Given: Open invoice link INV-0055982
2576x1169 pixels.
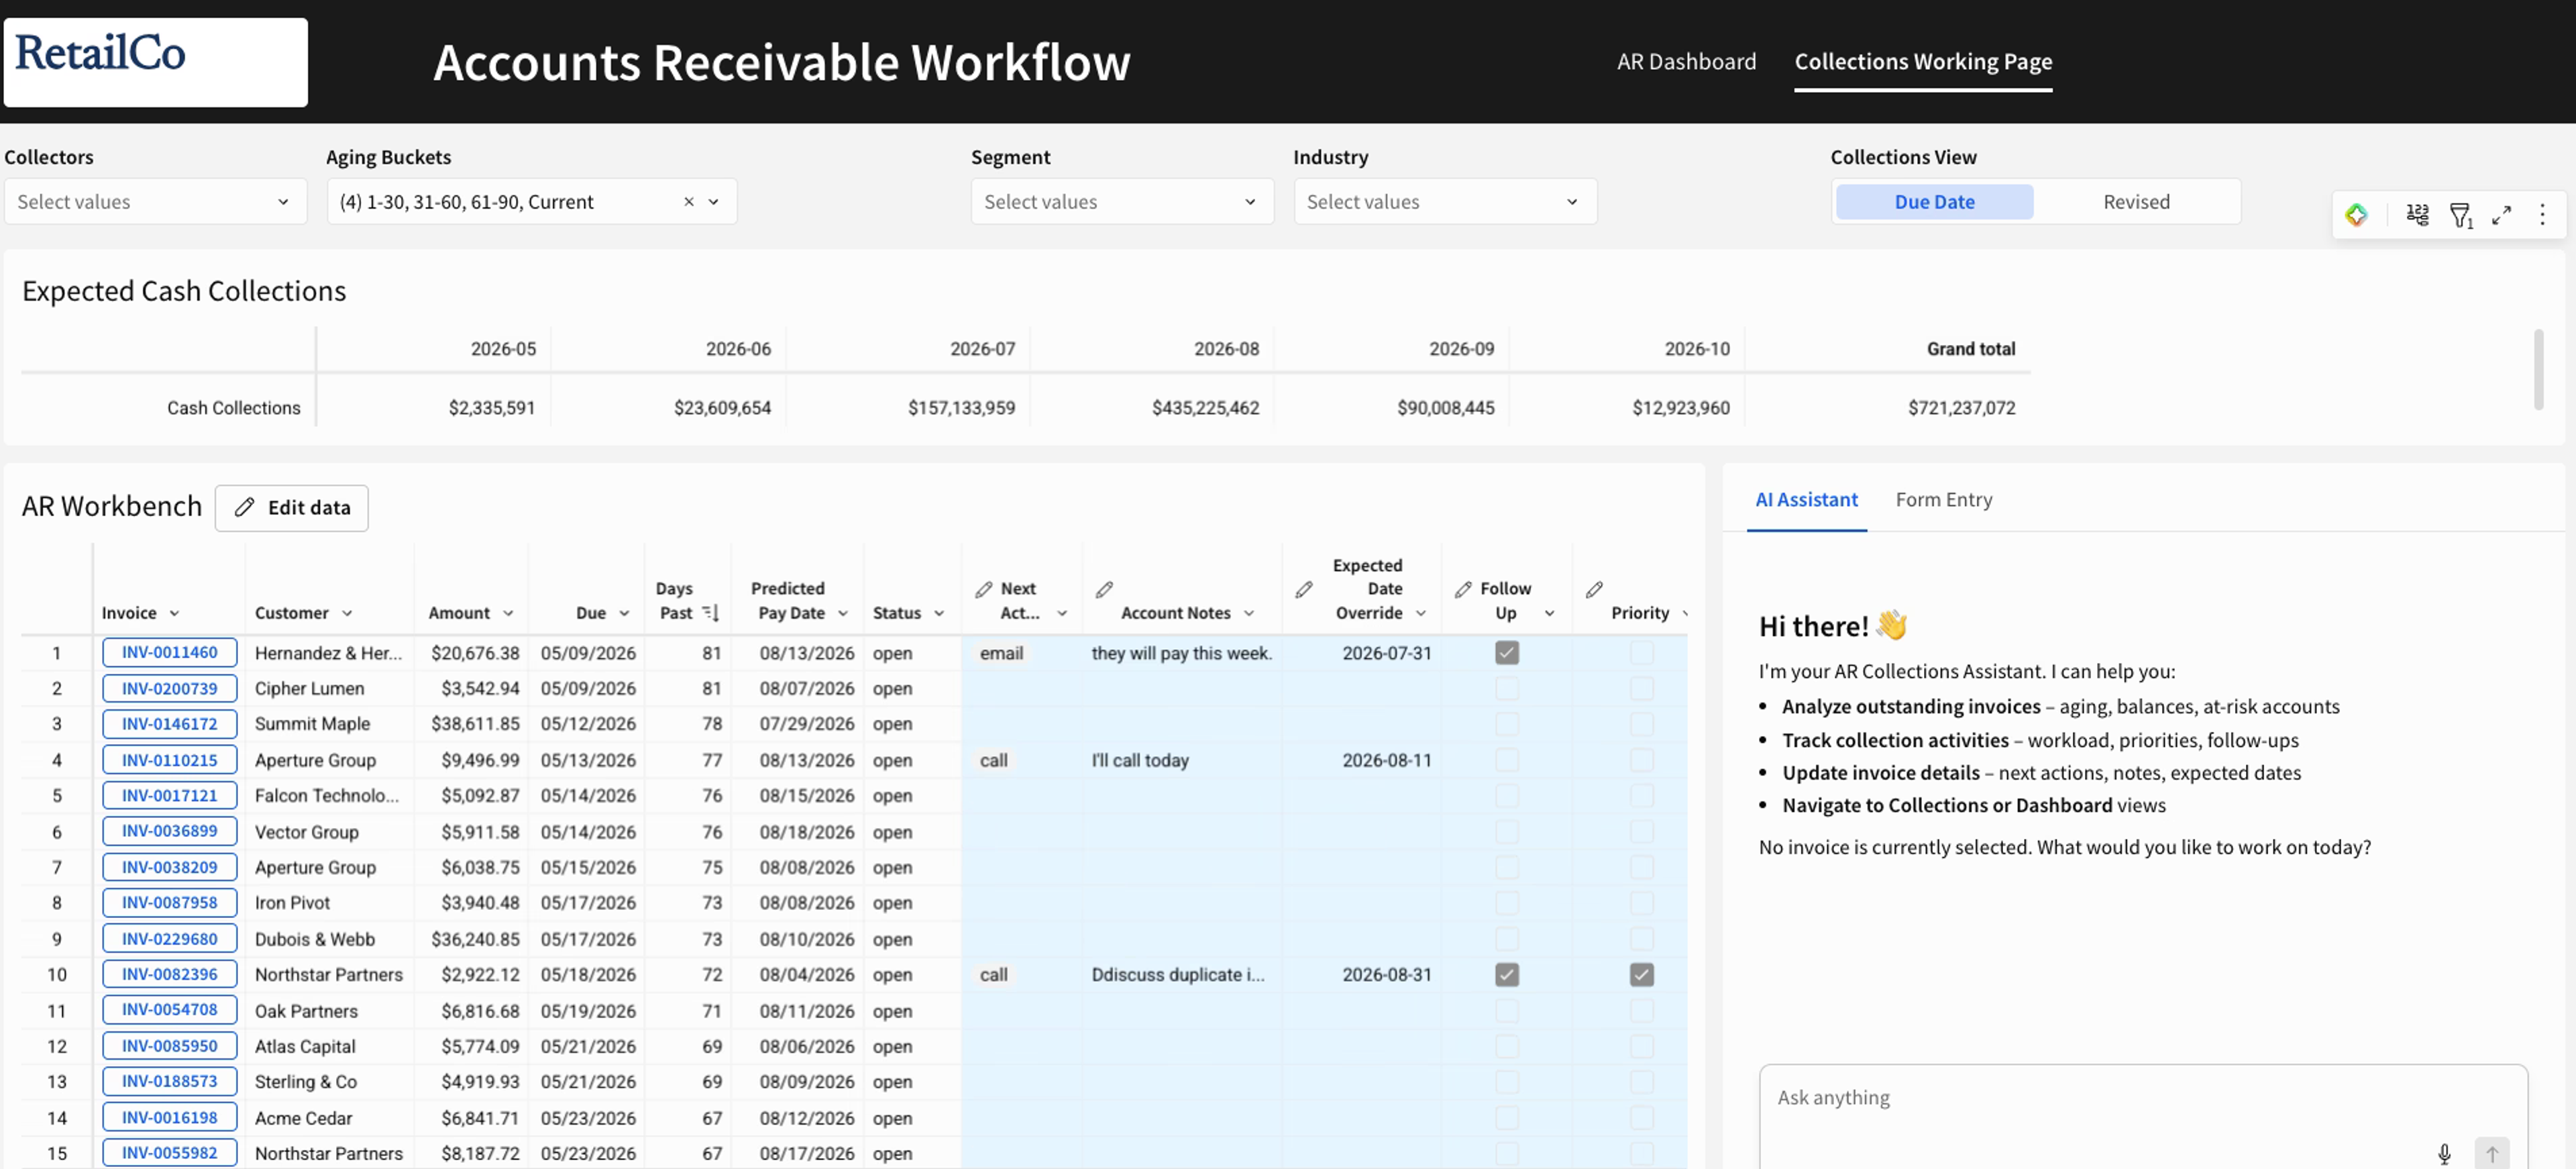Looking at the screenshot, I should [x=169, y=1152].
